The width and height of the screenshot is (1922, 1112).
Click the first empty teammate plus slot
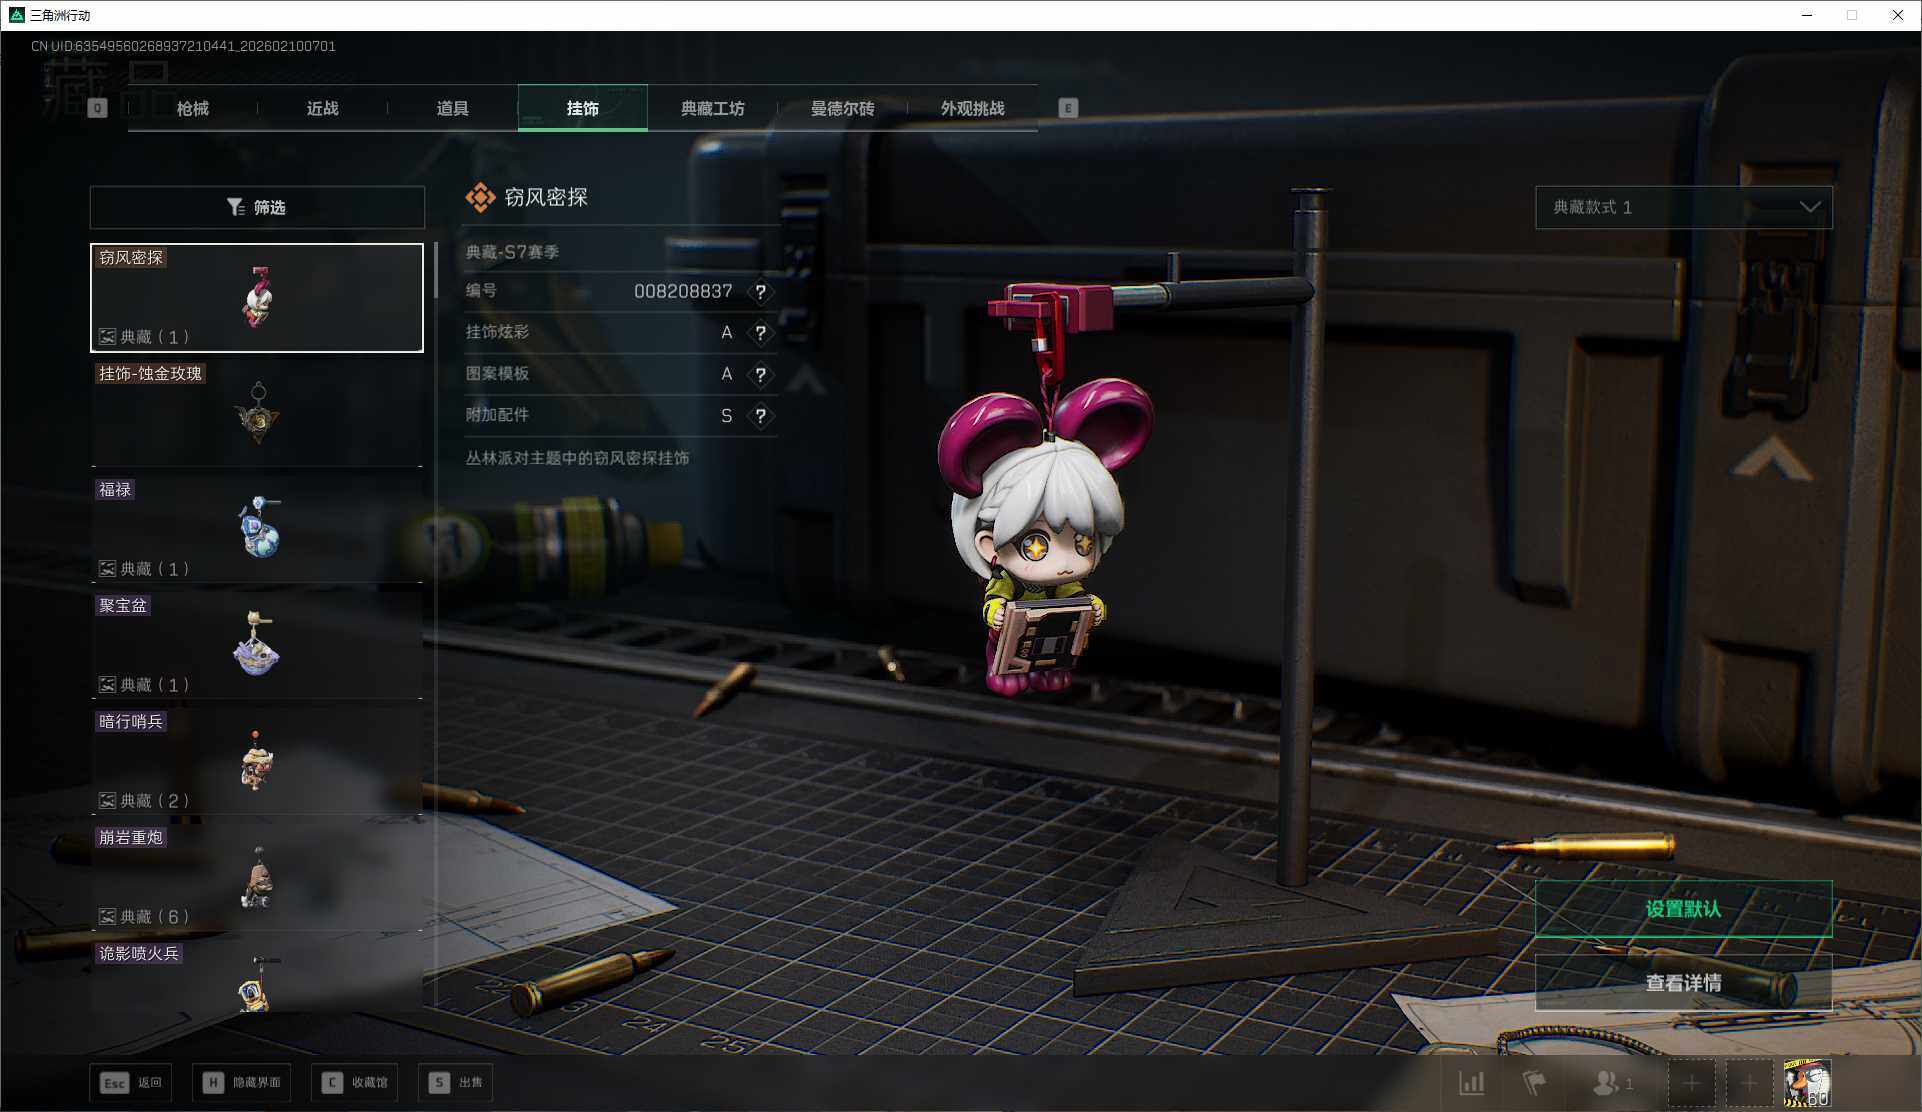(x=1691, y=1083)
